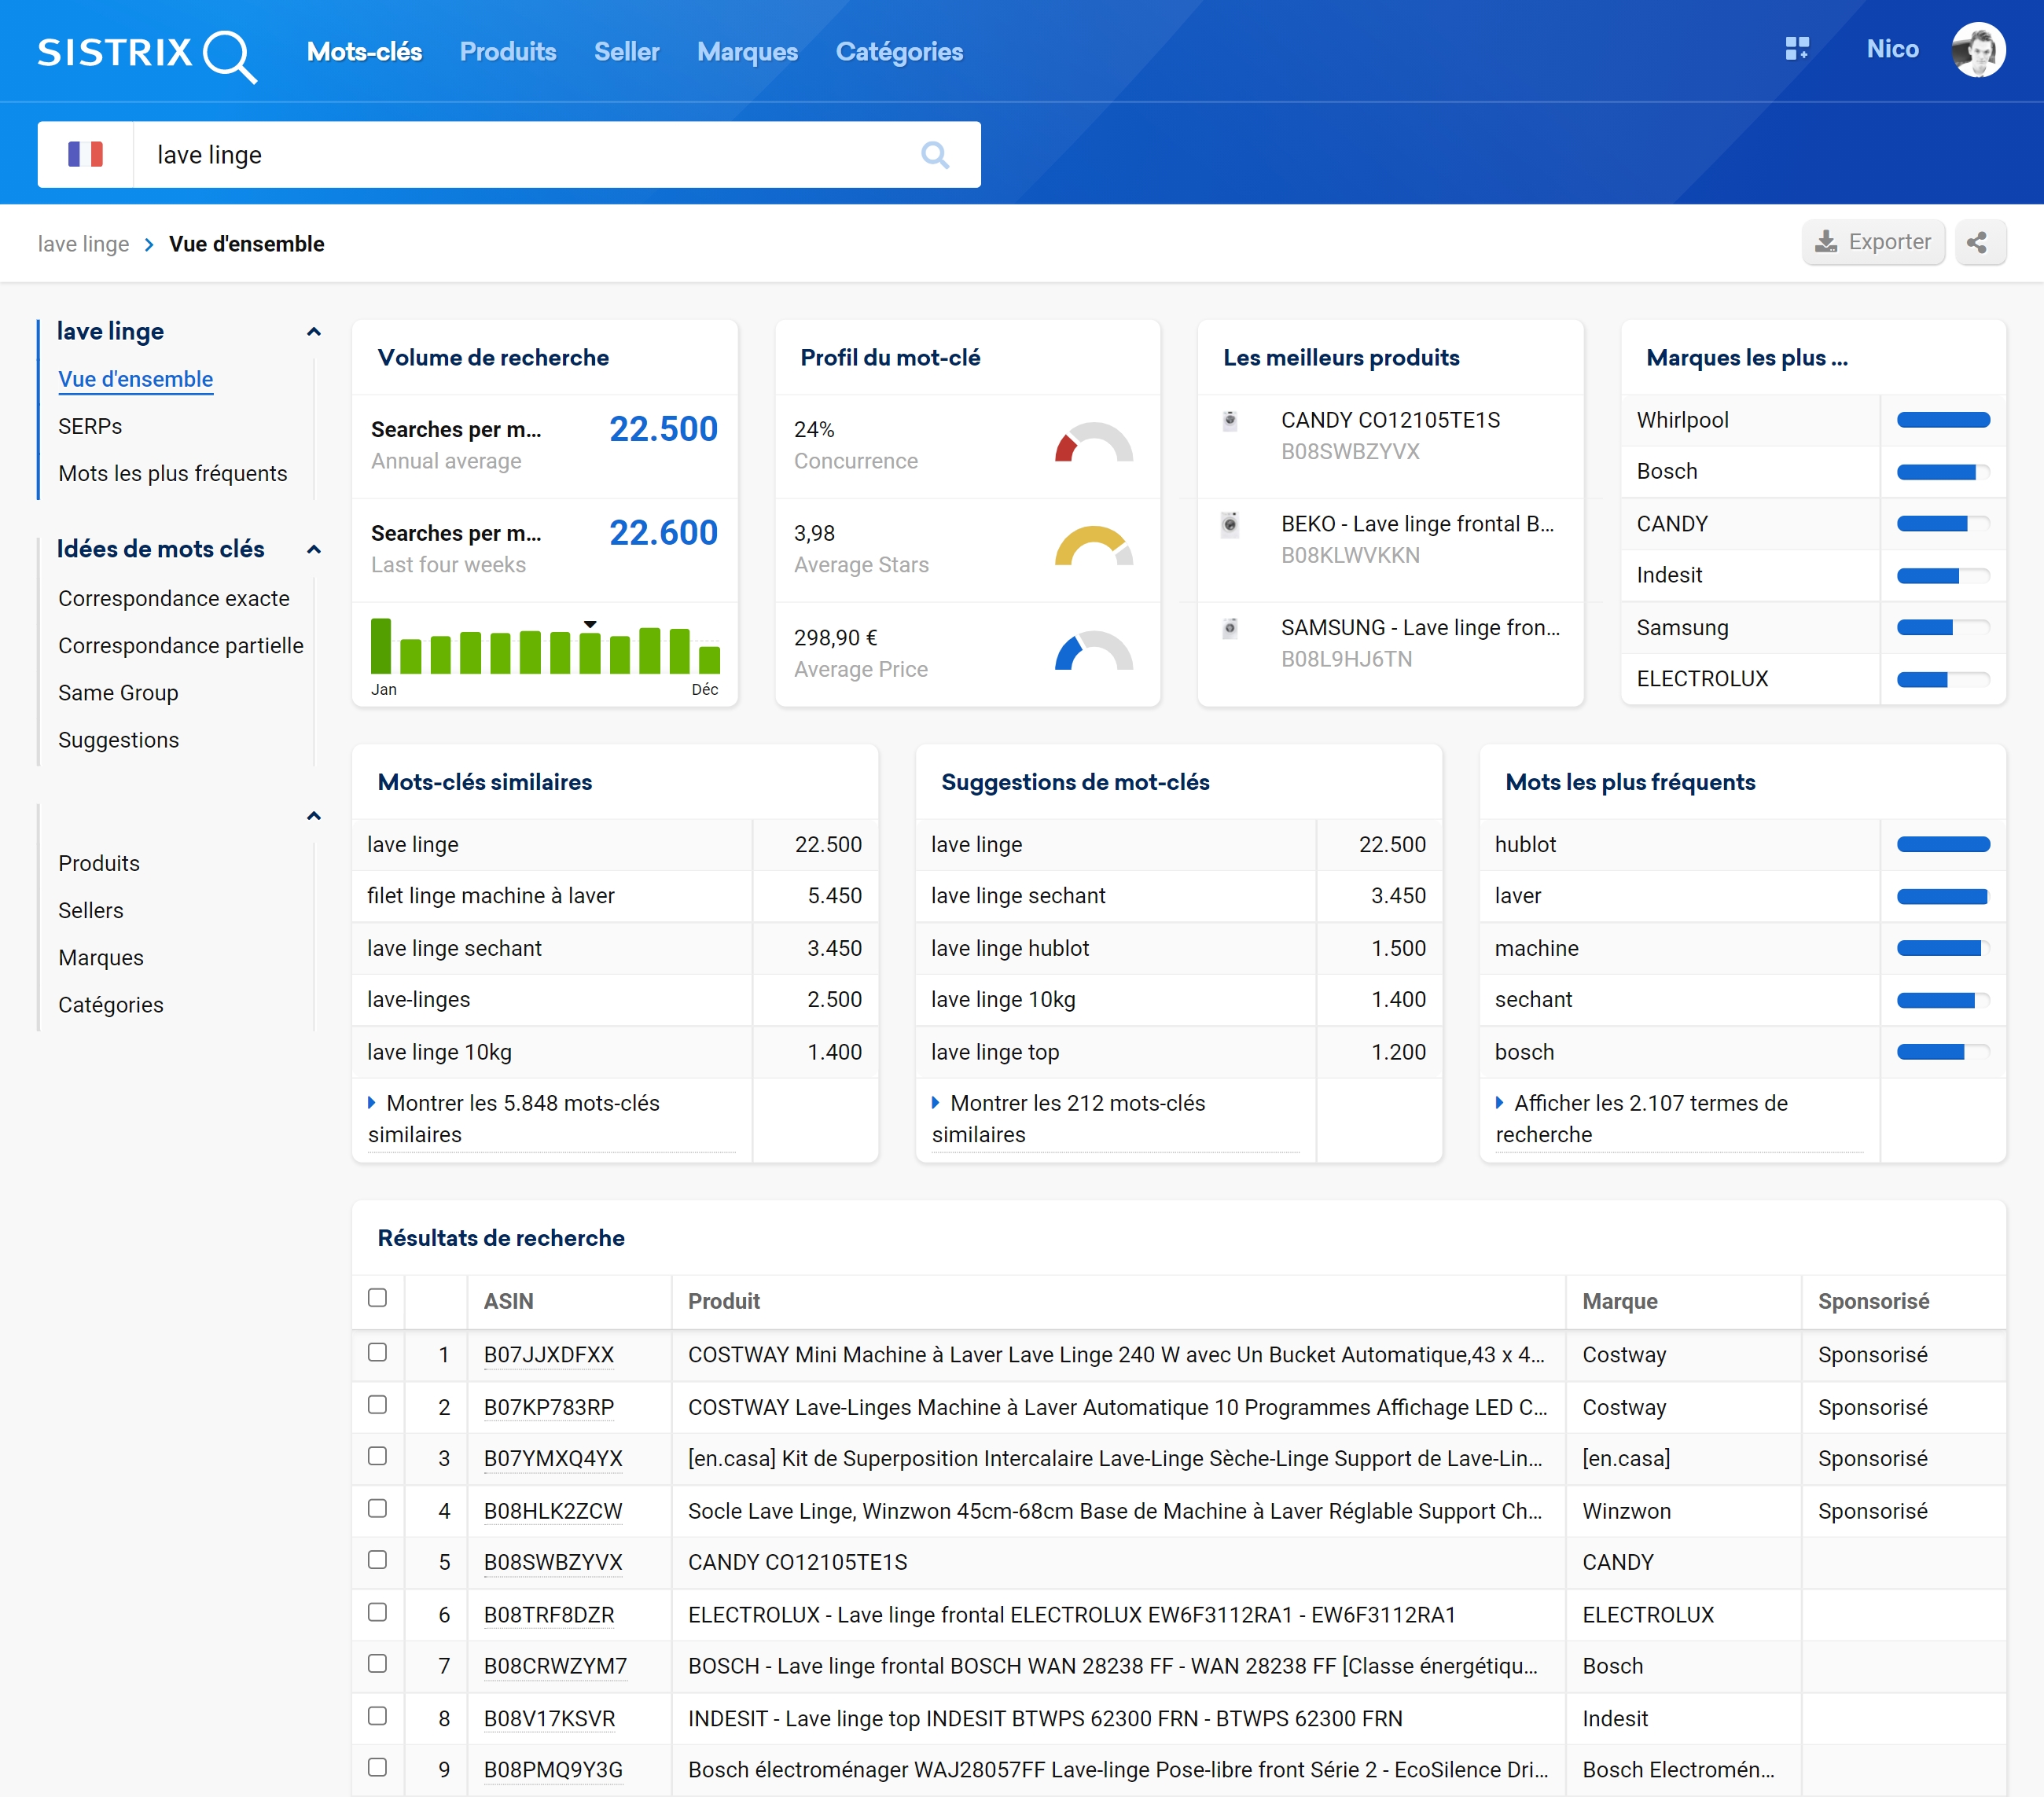
Task: Select keyword 'filet linge machine à laver'
Action: [x=491, y=897]
